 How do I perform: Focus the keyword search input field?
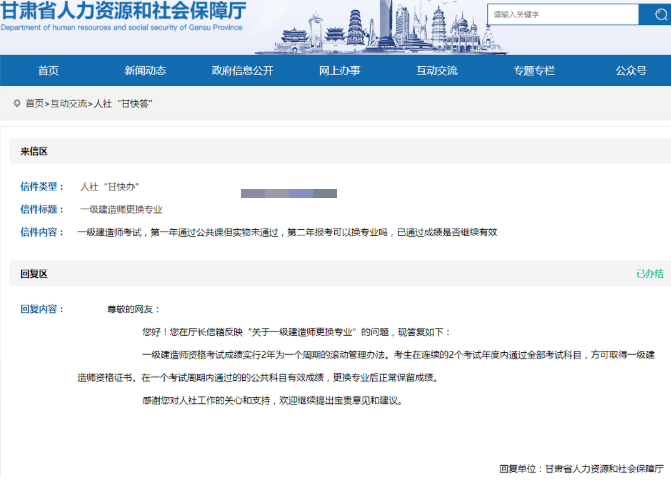(563, 15)
